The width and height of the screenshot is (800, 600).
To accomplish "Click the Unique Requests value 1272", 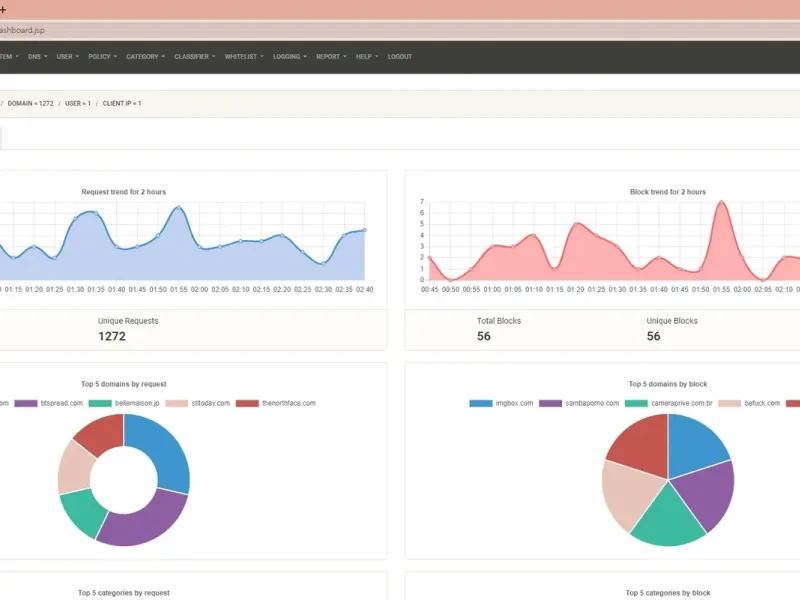I will point(112,336).
